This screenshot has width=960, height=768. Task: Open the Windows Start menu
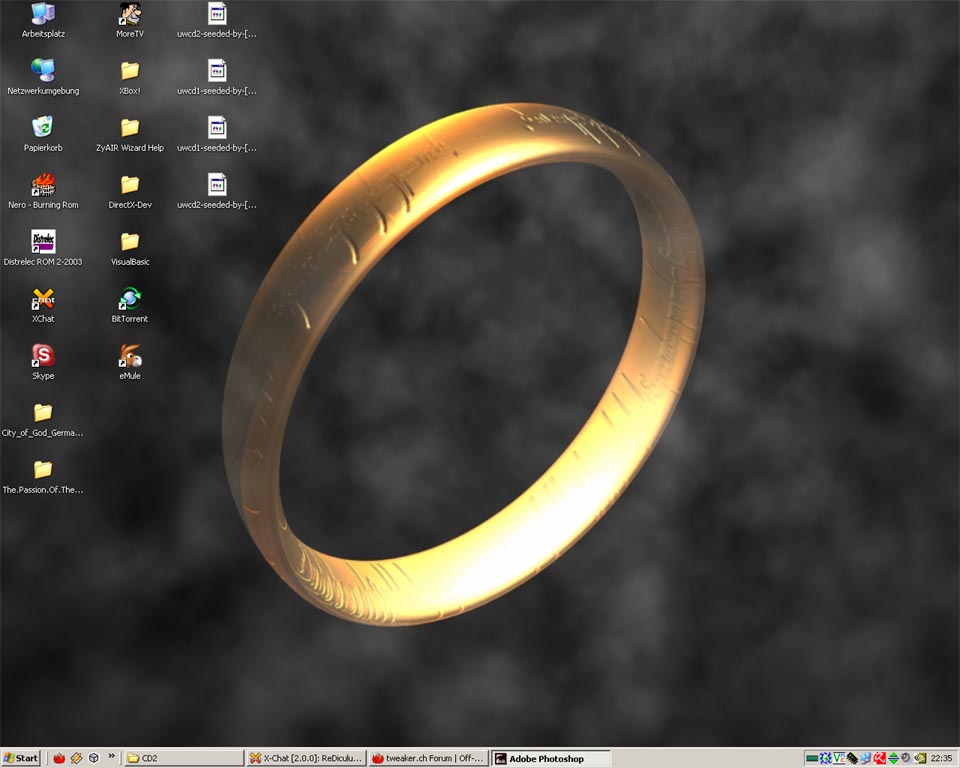[21, 758]
